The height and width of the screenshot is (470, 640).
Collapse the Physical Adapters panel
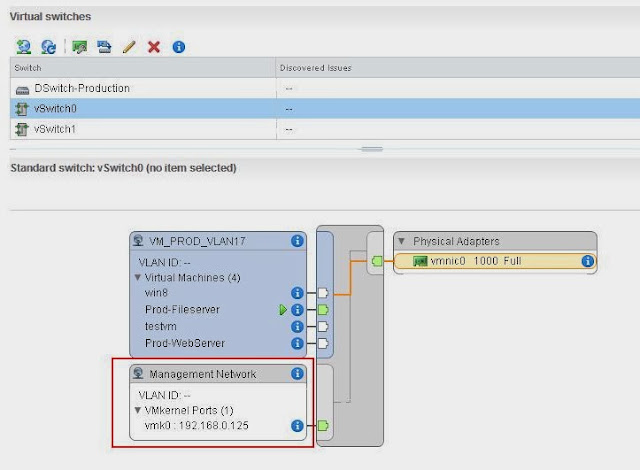click(402, 241)
